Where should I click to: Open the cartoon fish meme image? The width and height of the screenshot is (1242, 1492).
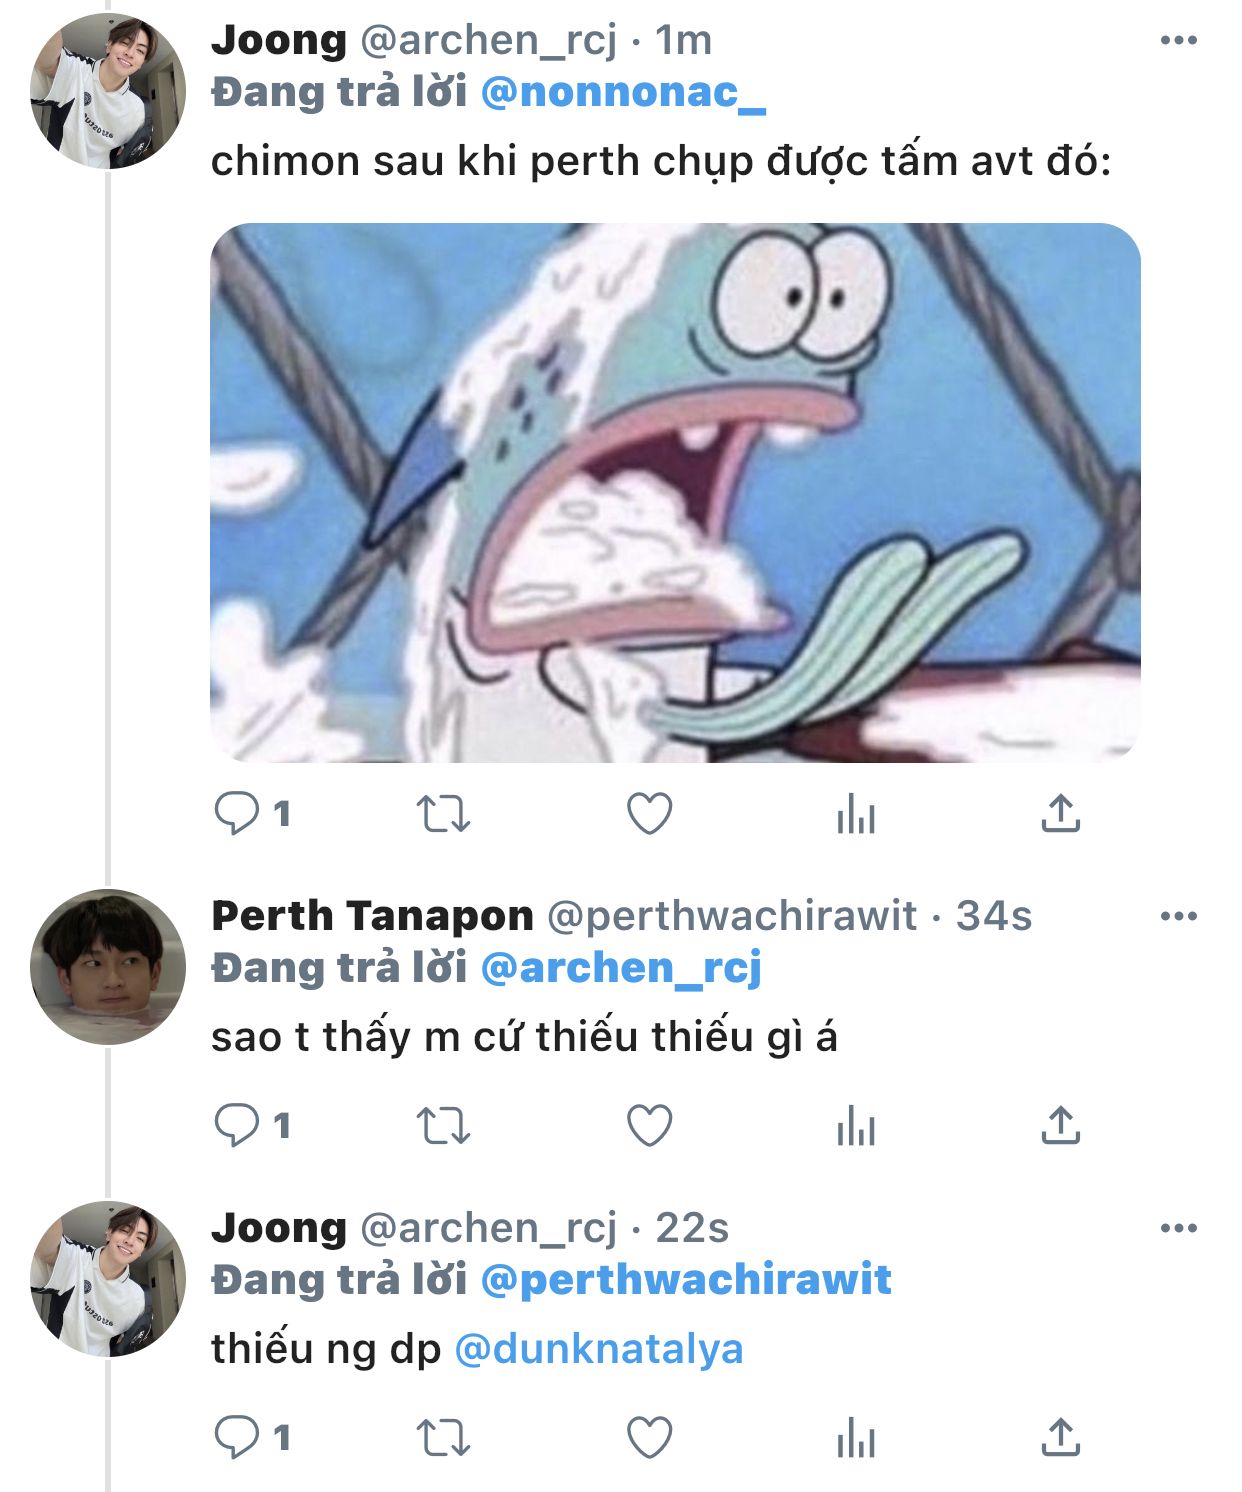675,492
